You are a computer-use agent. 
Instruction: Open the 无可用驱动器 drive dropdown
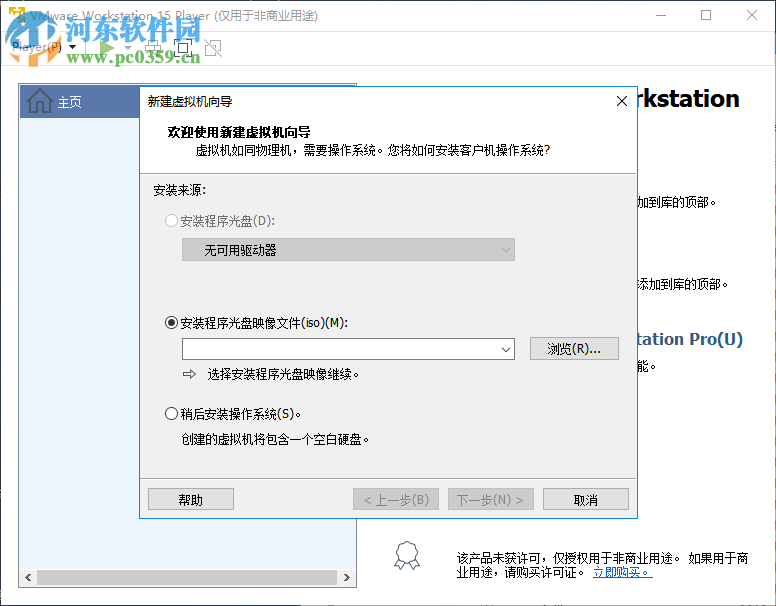click(348, 250)
